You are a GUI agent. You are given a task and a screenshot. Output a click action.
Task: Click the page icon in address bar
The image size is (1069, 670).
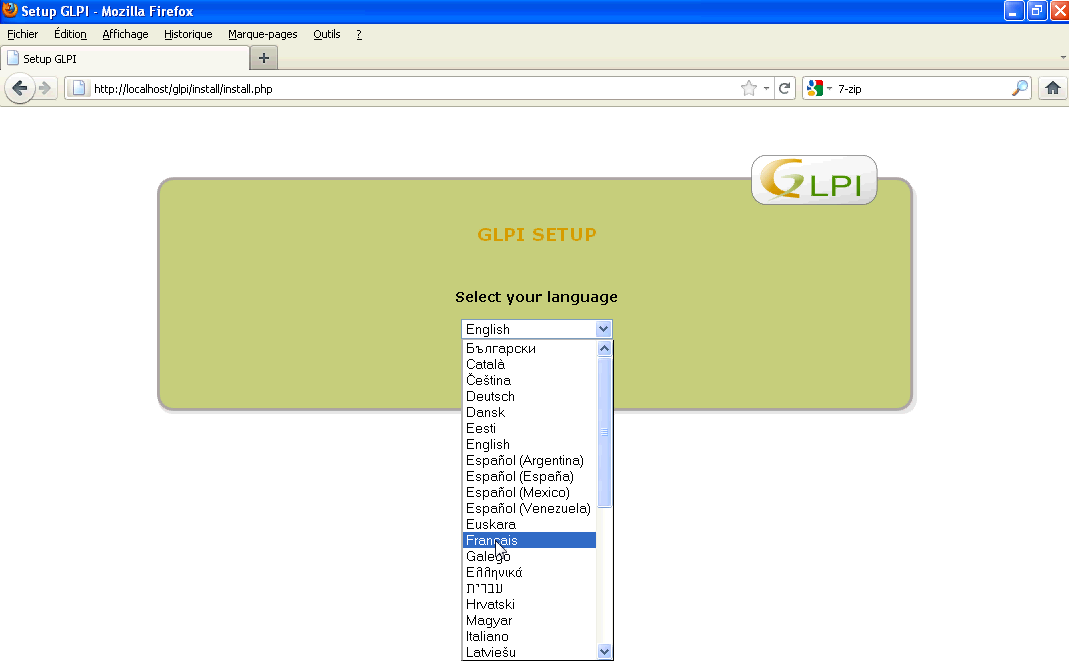tap(79, 89)
